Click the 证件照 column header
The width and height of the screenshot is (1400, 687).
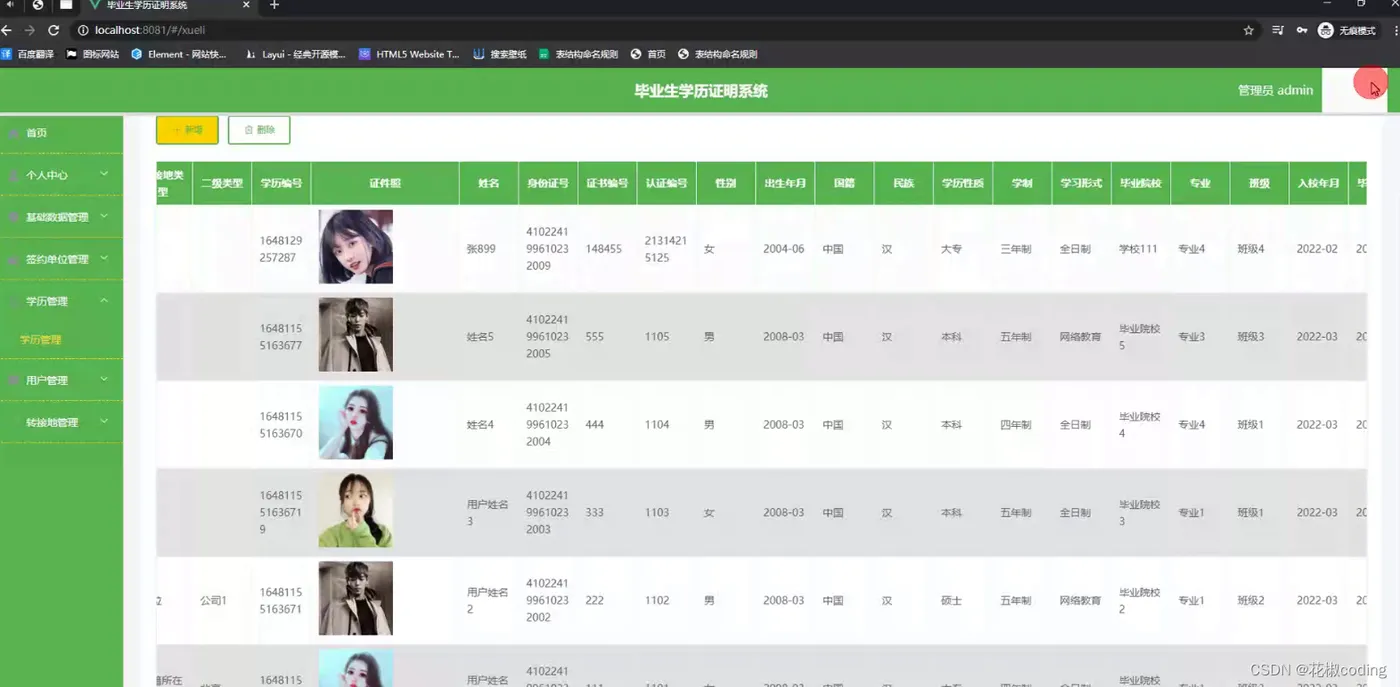point(385,183)
